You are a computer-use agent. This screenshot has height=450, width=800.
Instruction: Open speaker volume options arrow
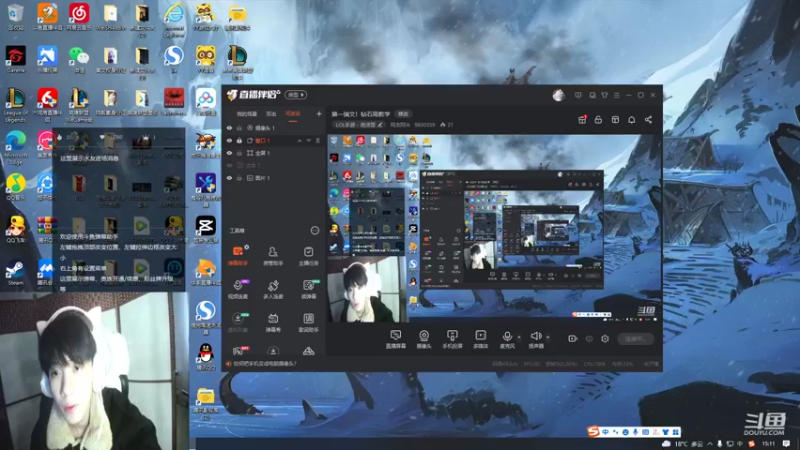(x=548, y=337)
